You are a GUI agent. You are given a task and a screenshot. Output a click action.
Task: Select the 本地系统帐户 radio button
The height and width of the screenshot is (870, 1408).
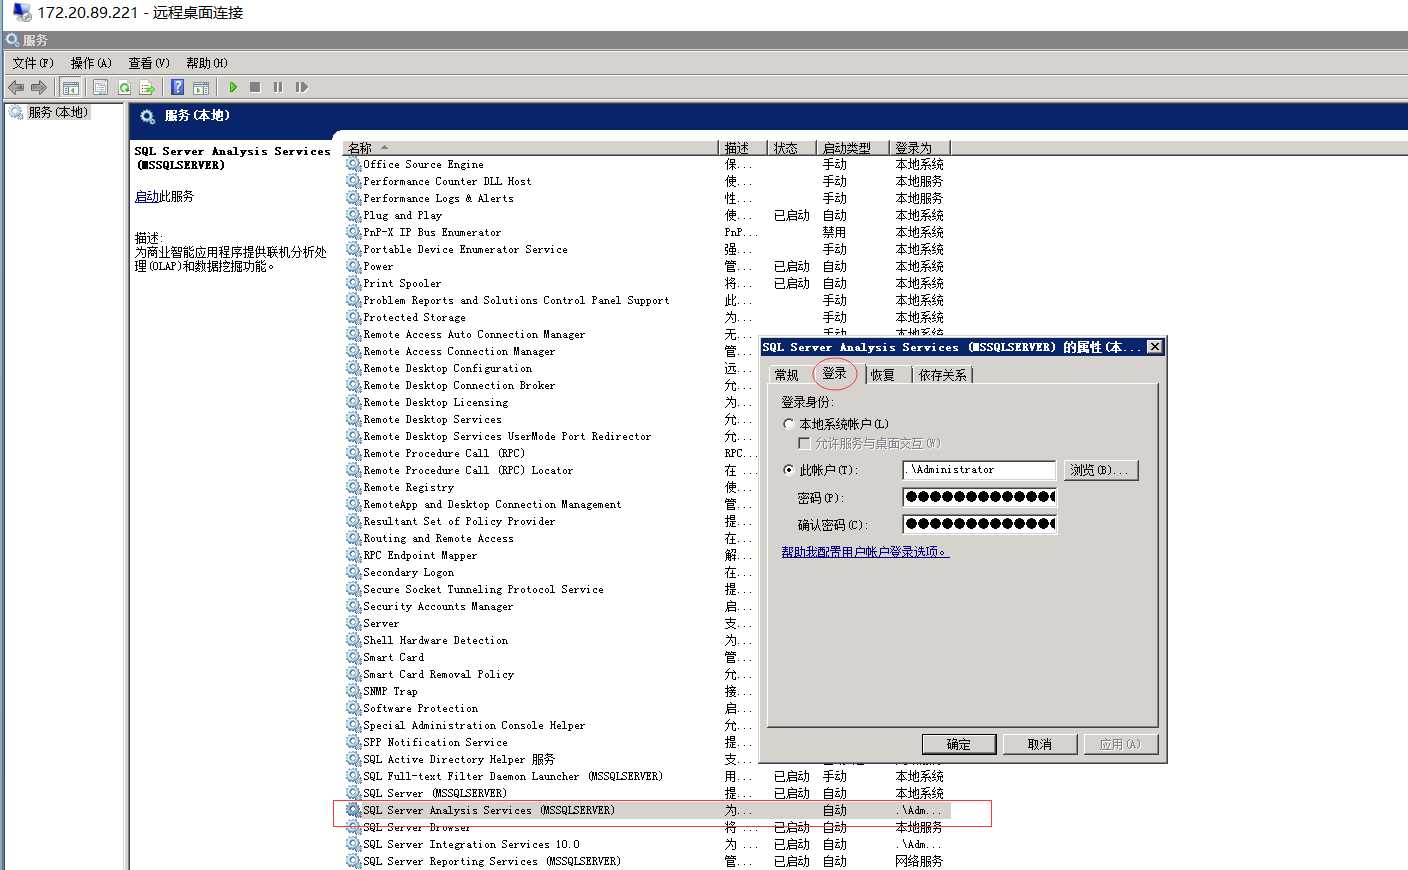pyautogui.click(x=788, y=424)
